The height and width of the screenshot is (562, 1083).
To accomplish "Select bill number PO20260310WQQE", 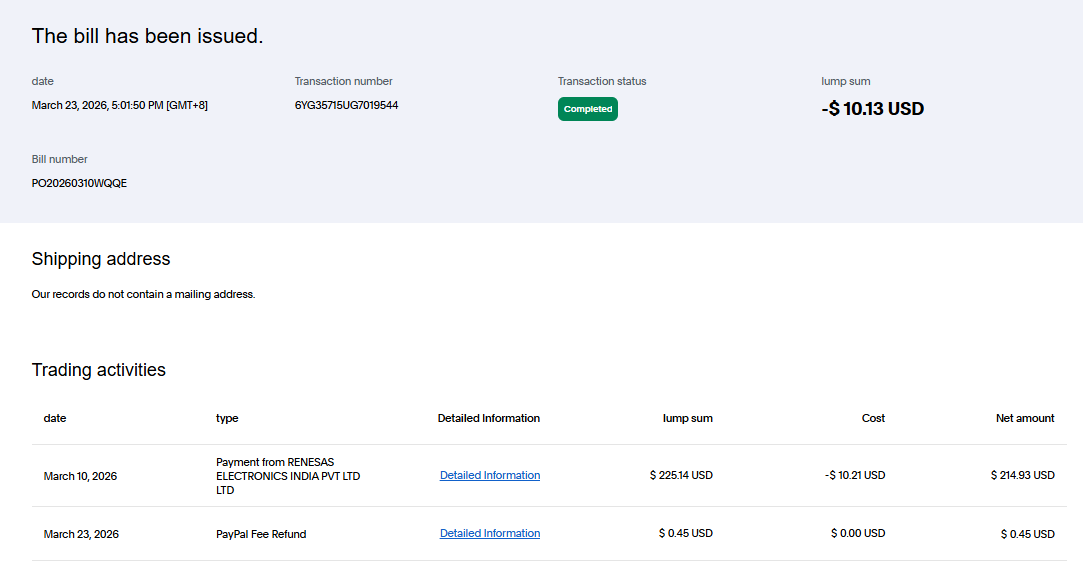I will click(79, 183).
